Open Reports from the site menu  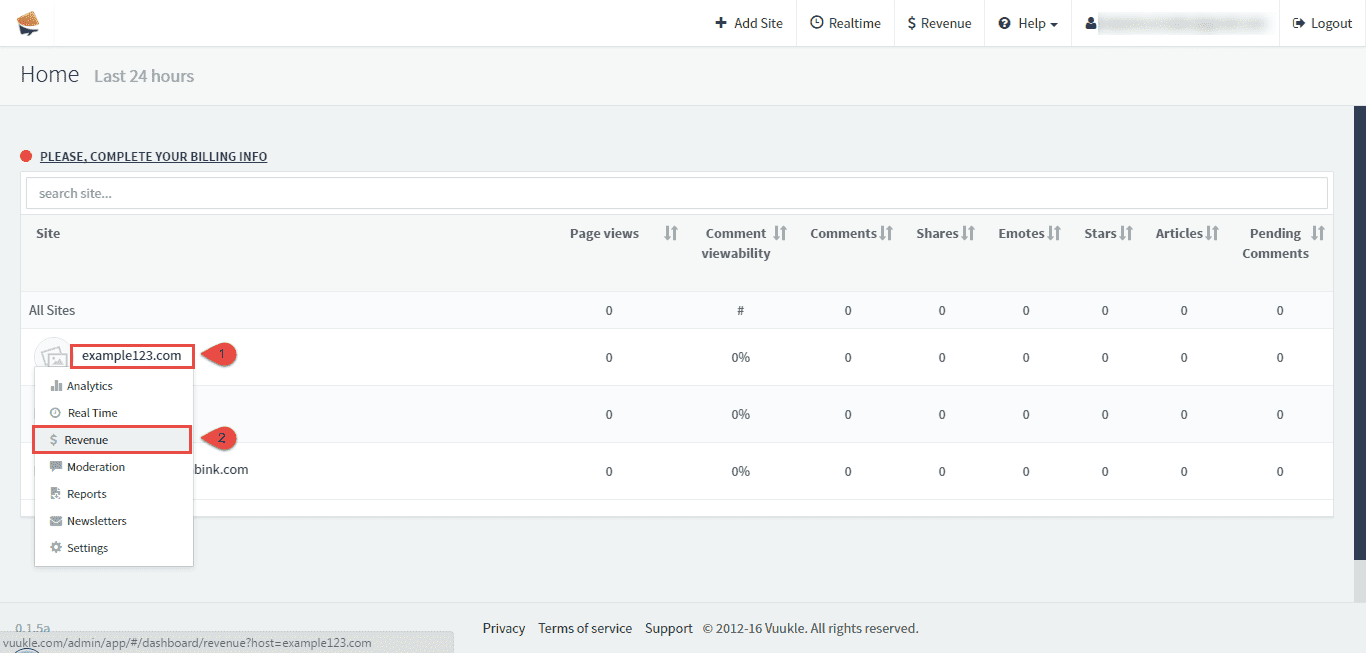(x=86, y=494)
